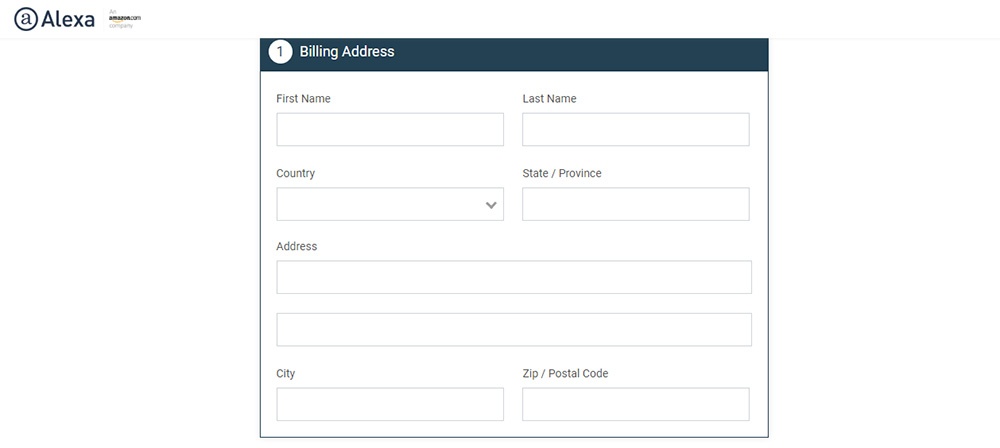Click the City label text
Image resolution: width=1000 pixels, height=448 pixels.
pyautogui.click(x=285, y=373)
